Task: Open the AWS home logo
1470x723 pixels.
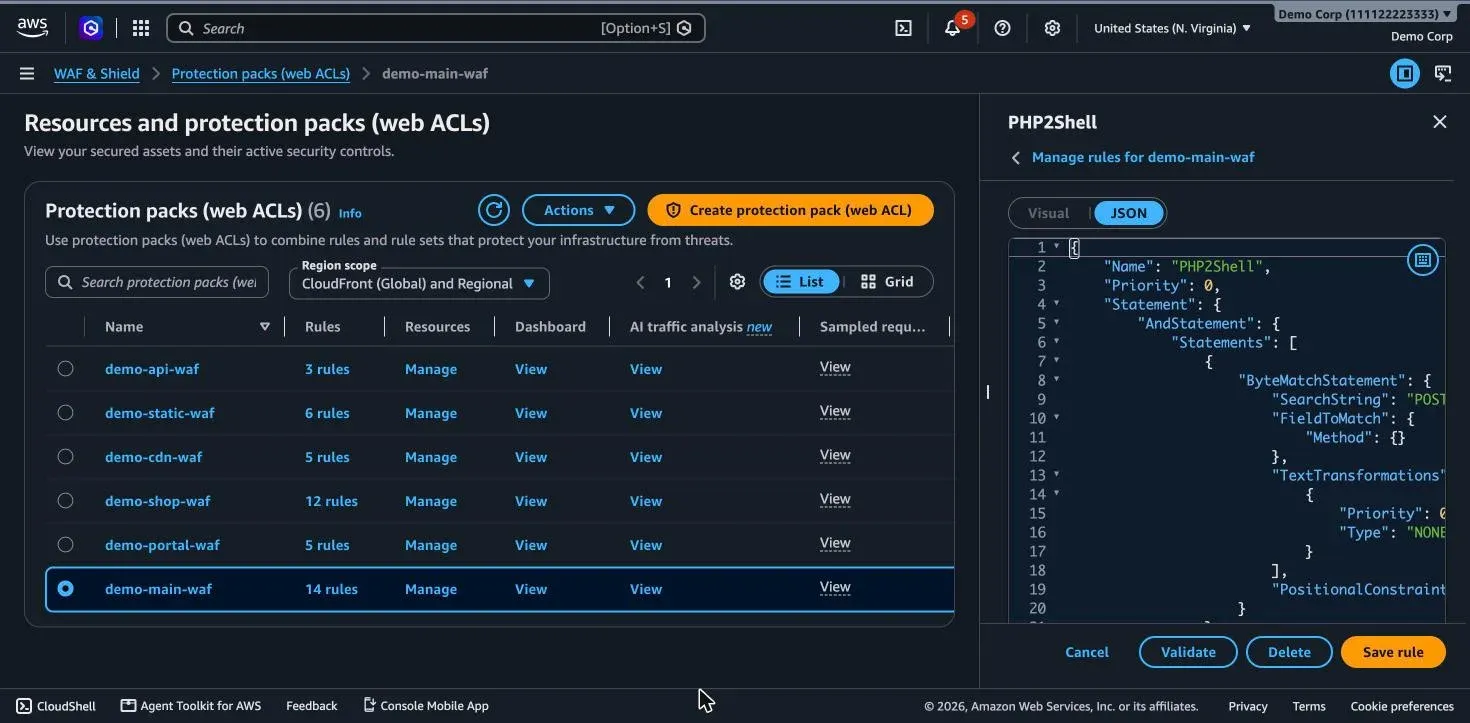Action: click(x=32, y=28)
